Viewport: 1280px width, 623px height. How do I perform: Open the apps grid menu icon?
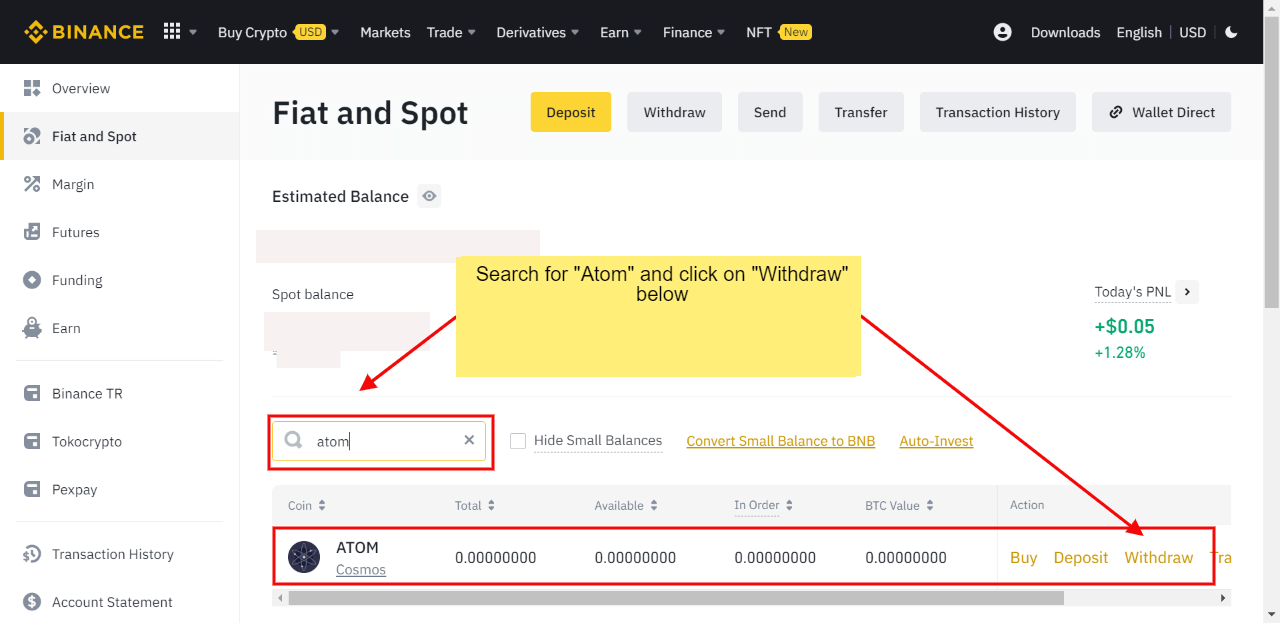tap(171, 32)
